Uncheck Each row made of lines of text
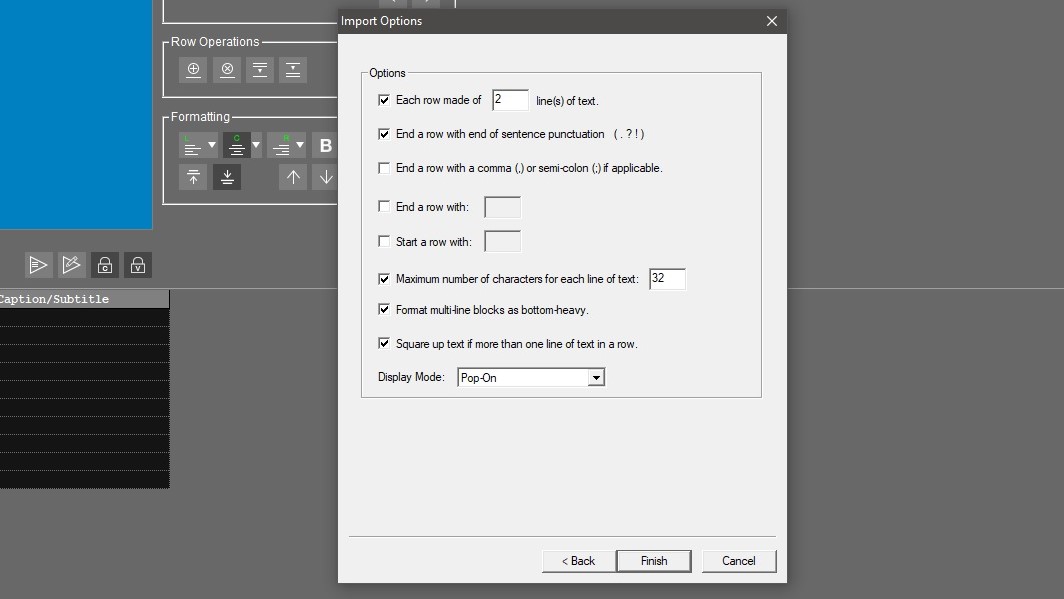The height and width of the screenshot is (599, 1064). coord(384,100)
